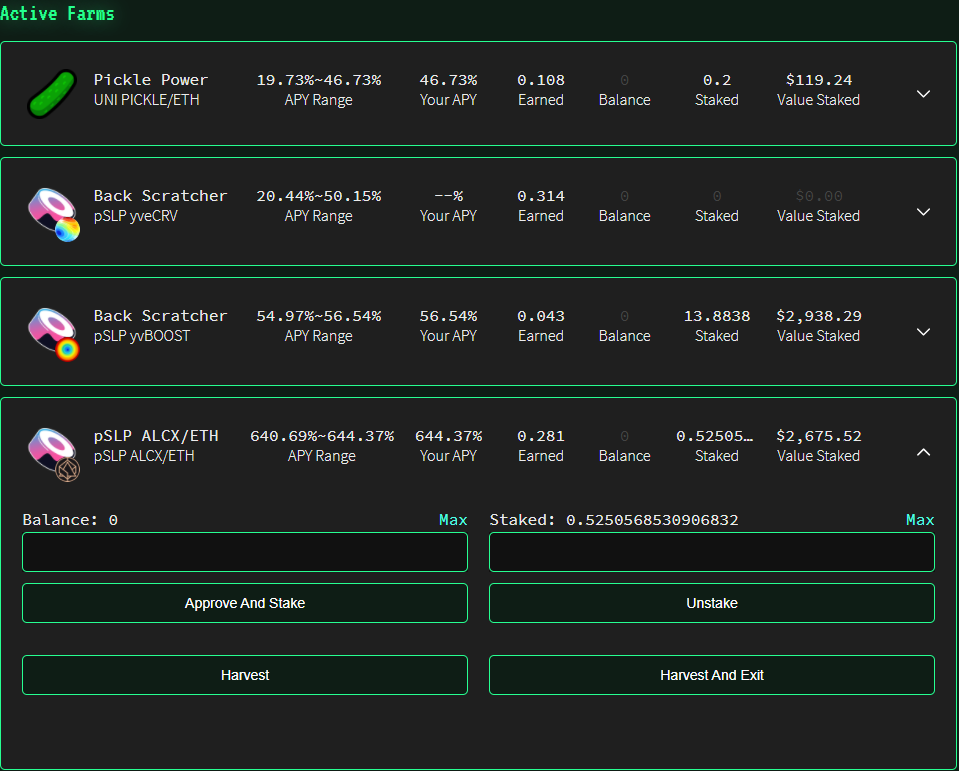Click the Unstake button
The image size is (959, 771).
click(x=712, y=603)
